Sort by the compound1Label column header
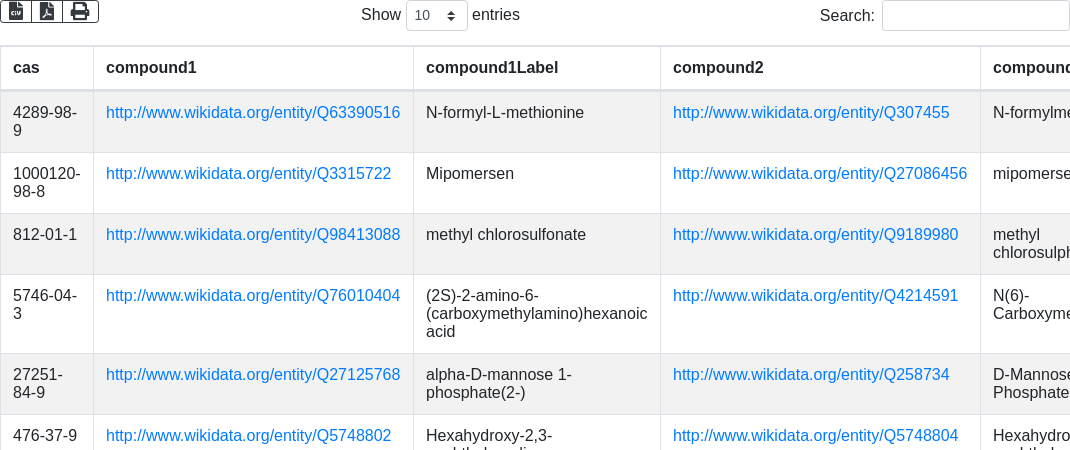This screenshot has height=450, width=1070. pyautogui.click(x=492, y=68)
